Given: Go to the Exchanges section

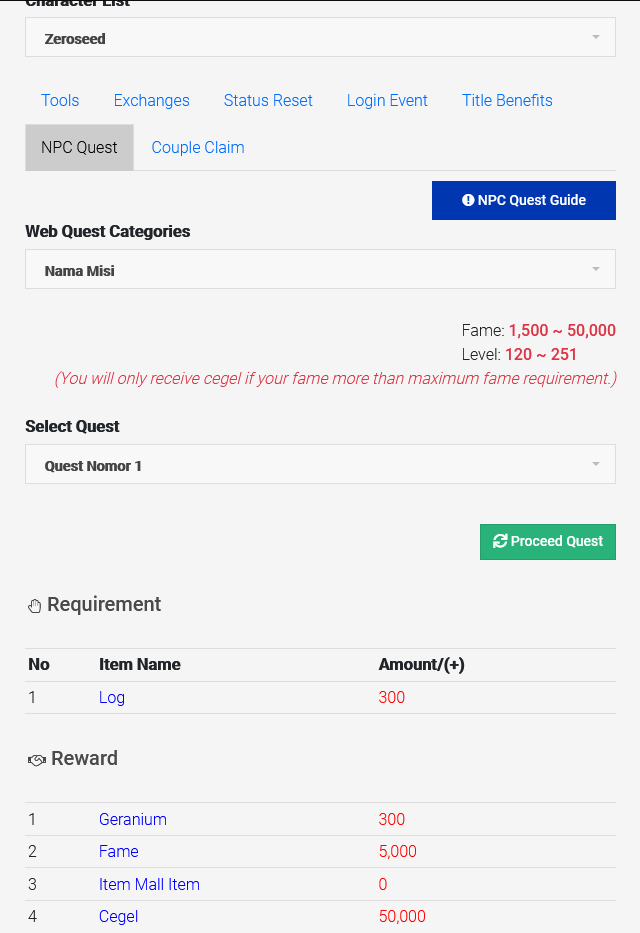Looking at the screenshot, I should click(x=151, y=100).
